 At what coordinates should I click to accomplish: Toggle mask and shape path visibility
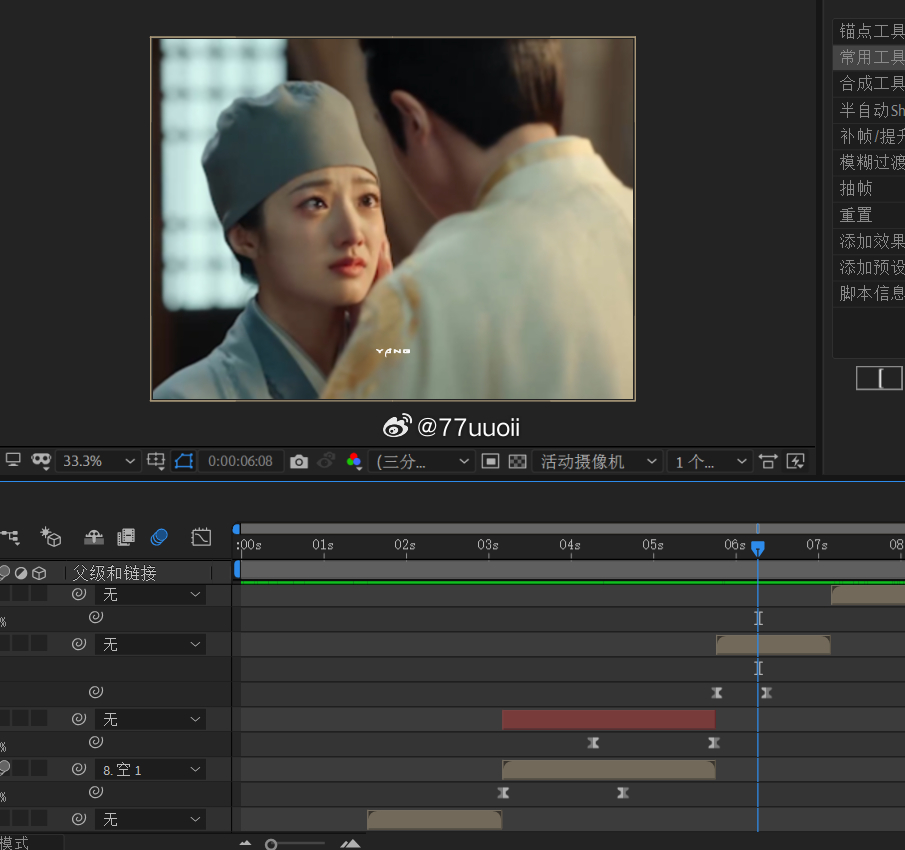coord(184,461)
